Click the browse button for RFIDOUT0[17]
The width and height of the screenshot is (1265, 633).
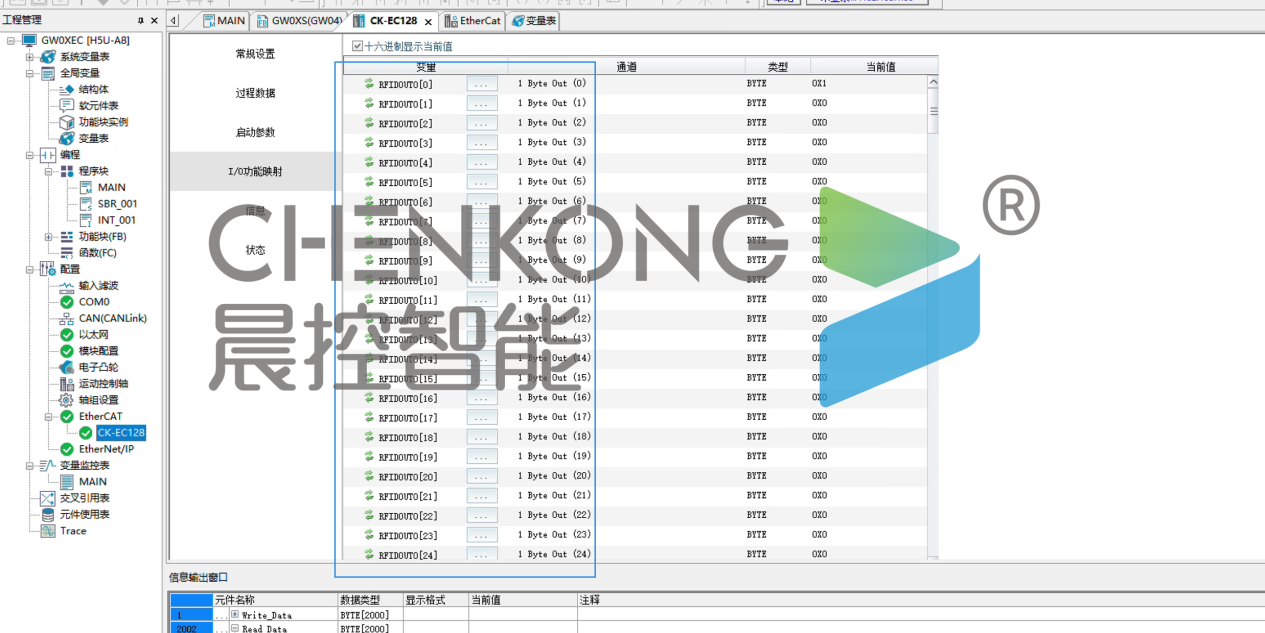(x=482, y=418)
